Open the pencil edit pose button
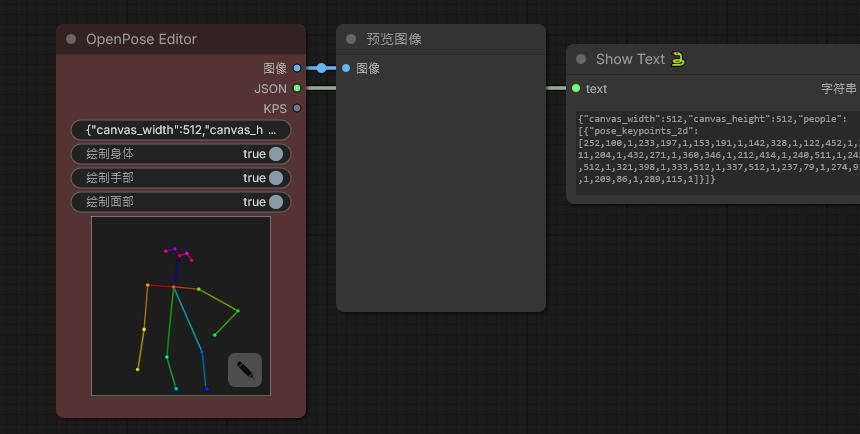The width and height of the screenshot is (860, 434). click(x=245, y=370)
